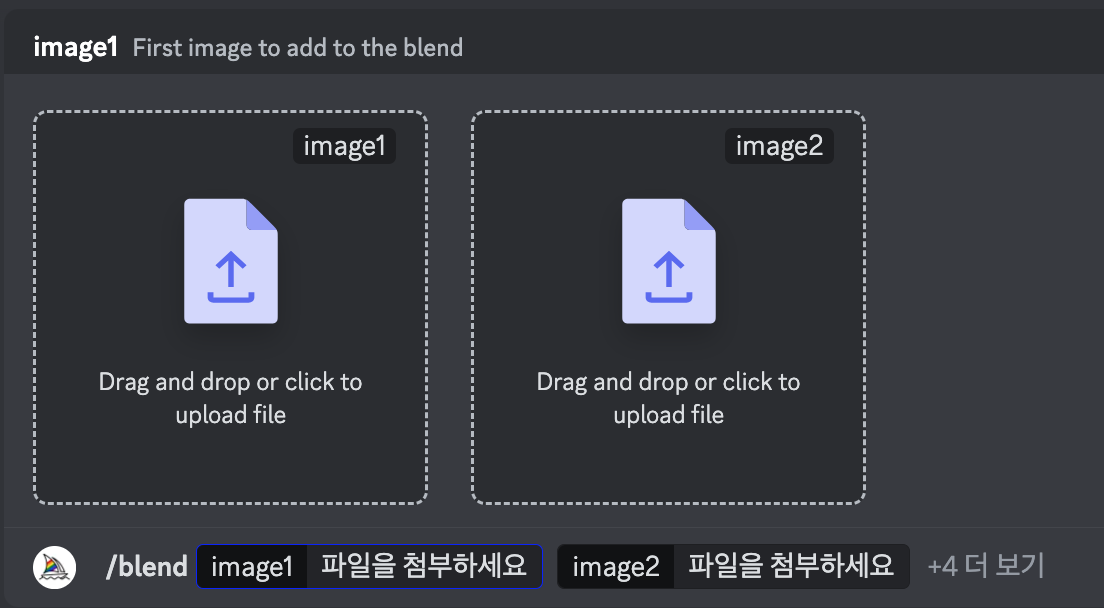Expand the +4 더 보기 options
The width and height of the screenshot is (1104, 608).
[986, 566]
